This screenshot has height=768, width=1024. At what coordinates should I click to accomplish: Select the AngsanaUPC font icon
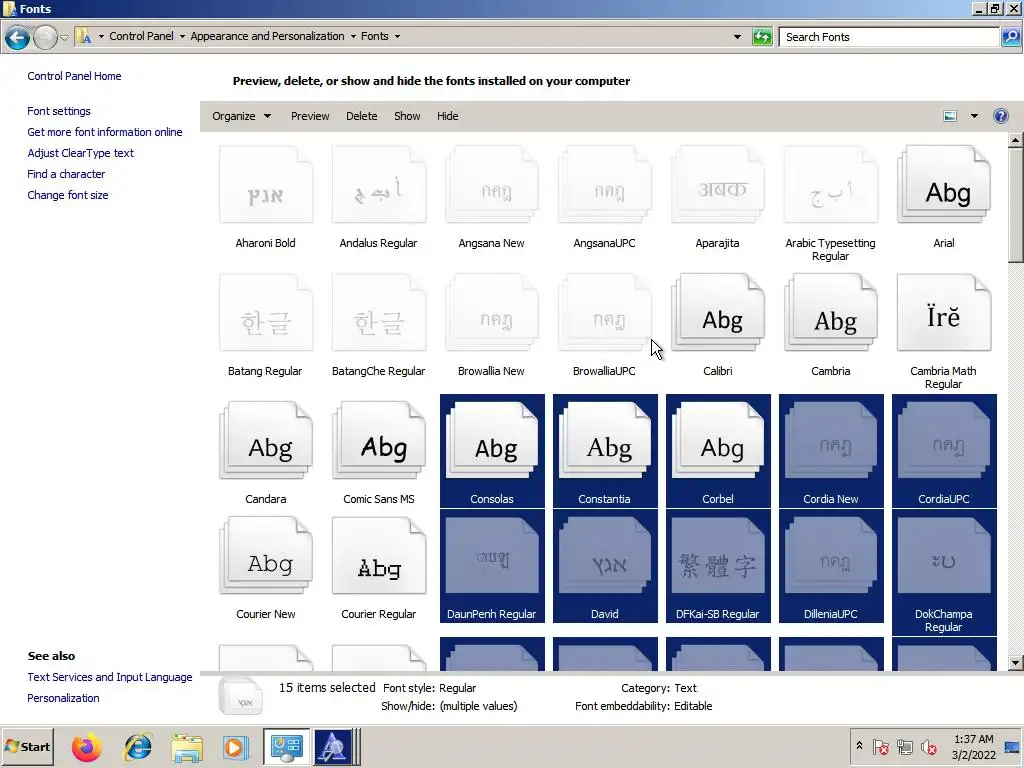(x=605, y=185)
